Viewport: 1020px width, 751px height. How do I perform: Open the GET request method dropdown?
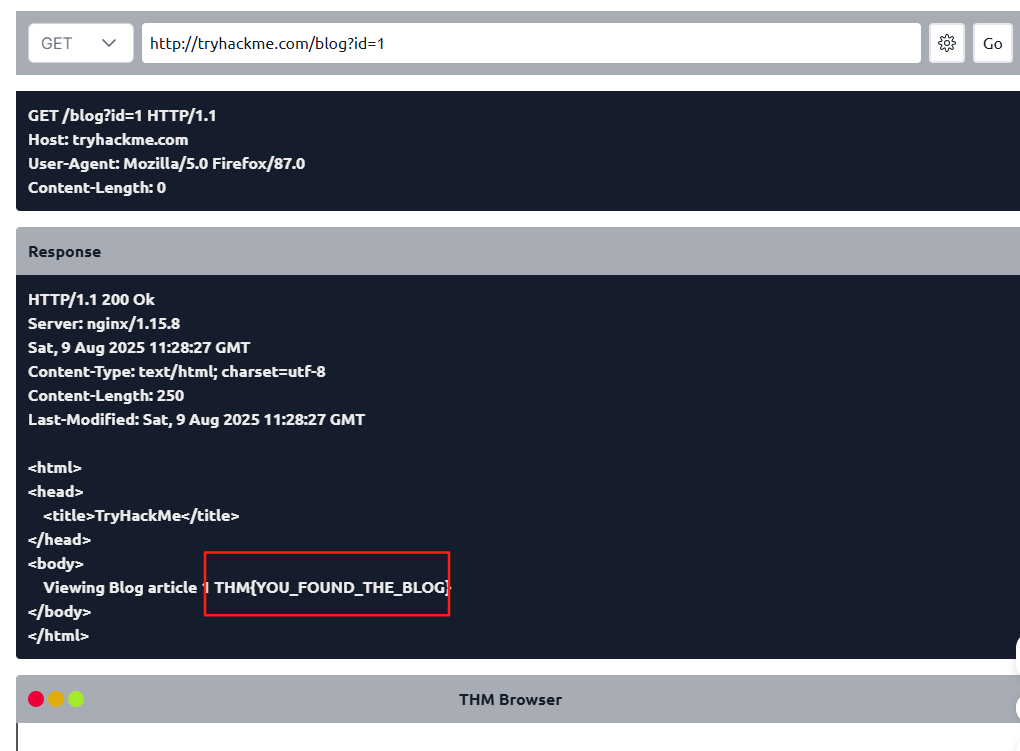pyautogui.click(x=81, y=44)
